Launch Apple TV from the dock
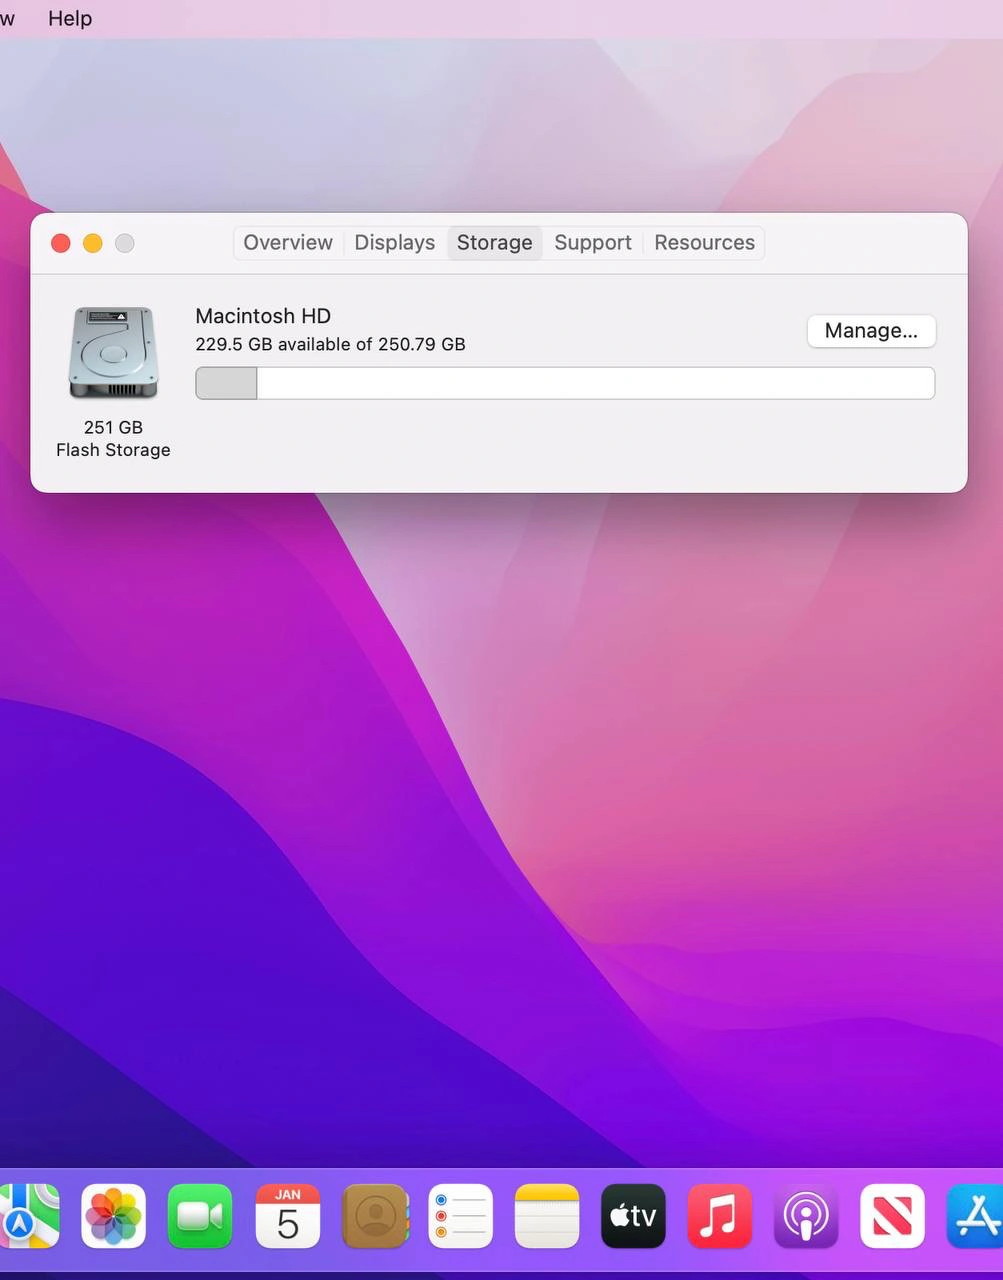The image size is (1003, 1280). click(633, 1216)
